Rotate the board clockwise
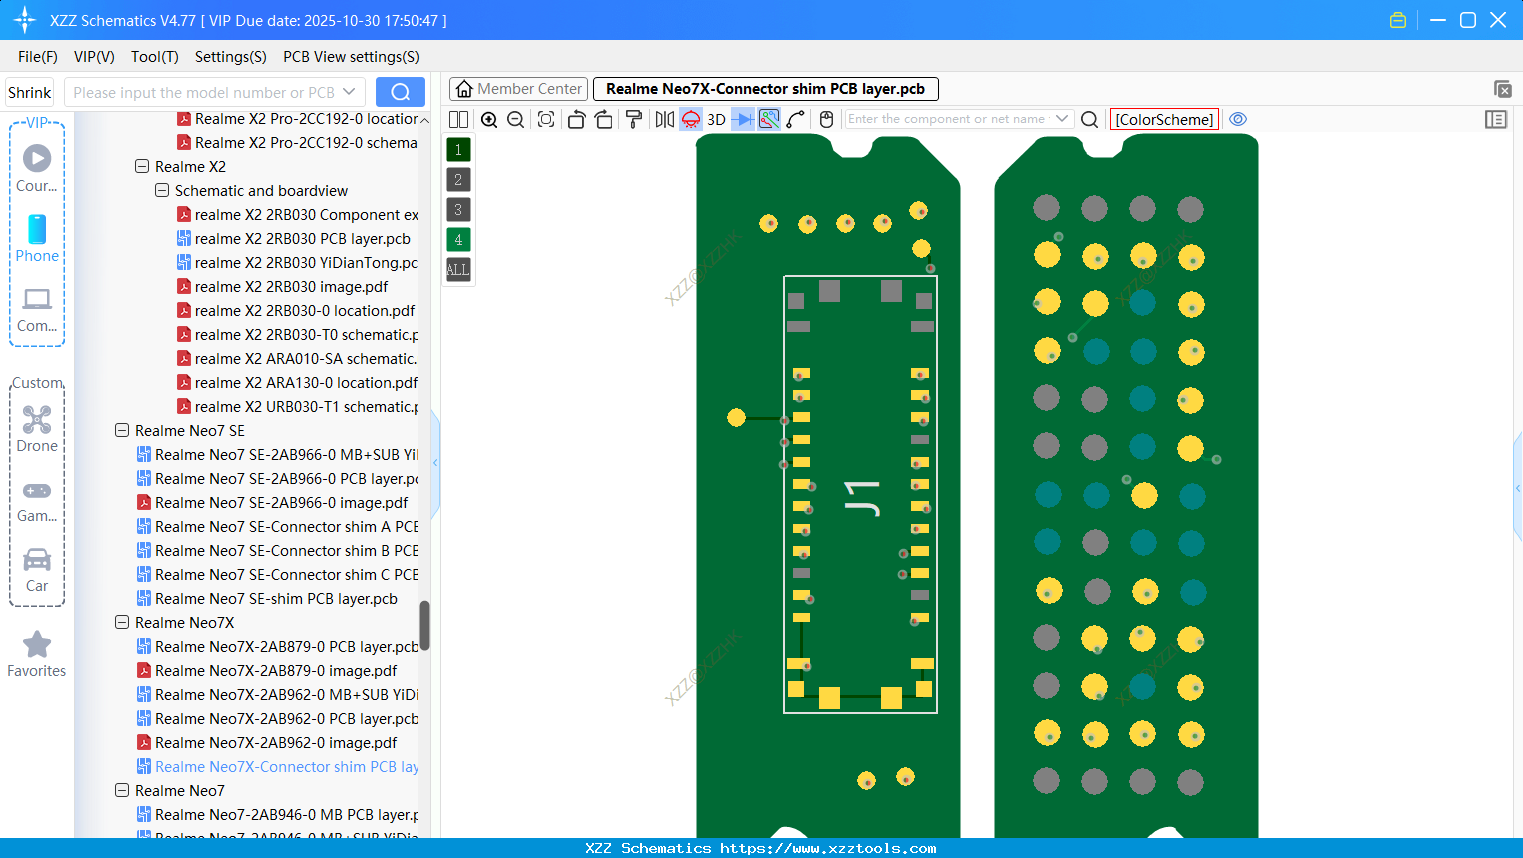 tap(604, 119)
